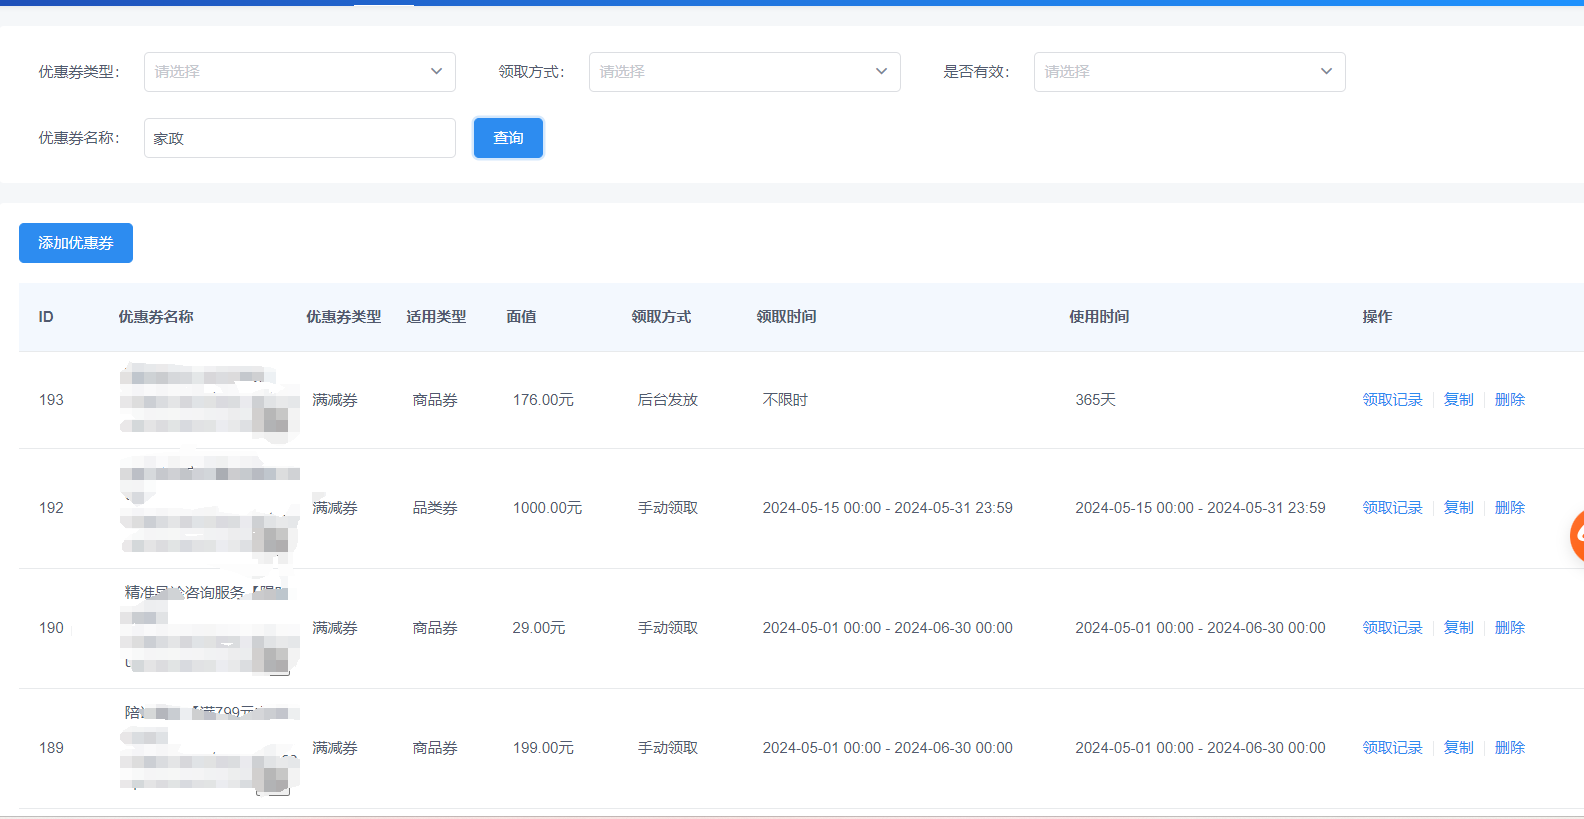
Task: Open 领取记录 for coupon 193
Action: 1392,400
